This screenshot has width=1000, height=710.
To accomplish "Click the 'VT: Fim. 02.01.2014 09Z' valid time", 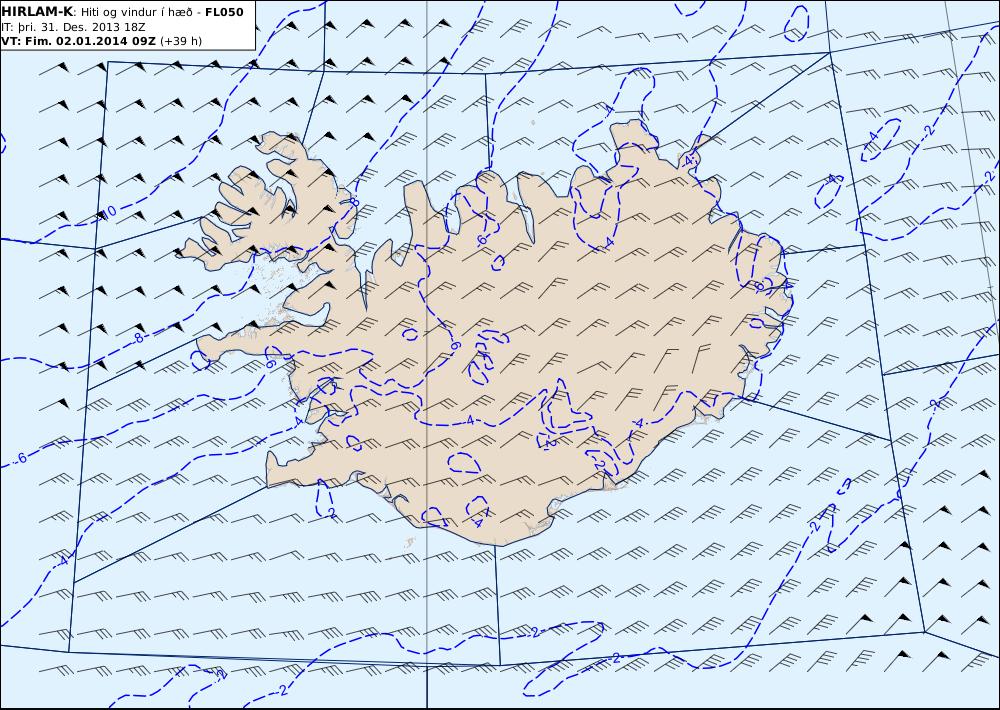I will click(x=78, y=41).
